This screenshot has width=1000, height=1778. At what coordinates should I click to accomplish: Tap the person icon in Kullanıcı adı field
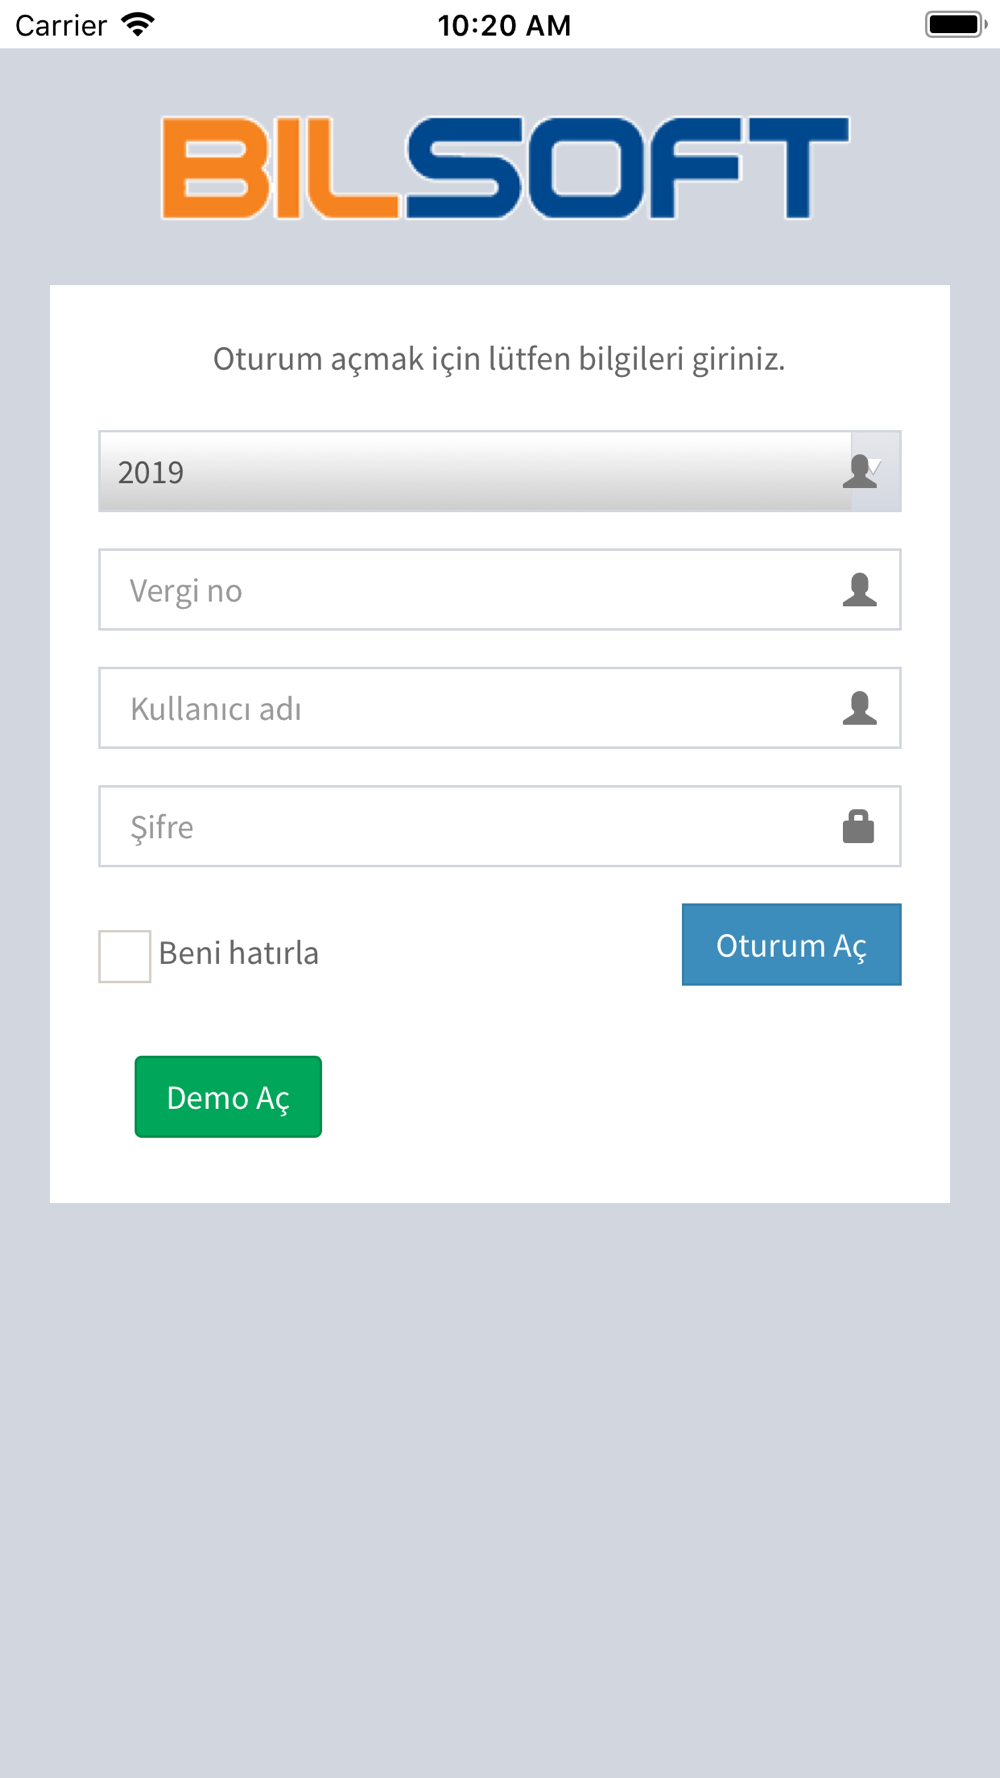(x=859, y=708)
